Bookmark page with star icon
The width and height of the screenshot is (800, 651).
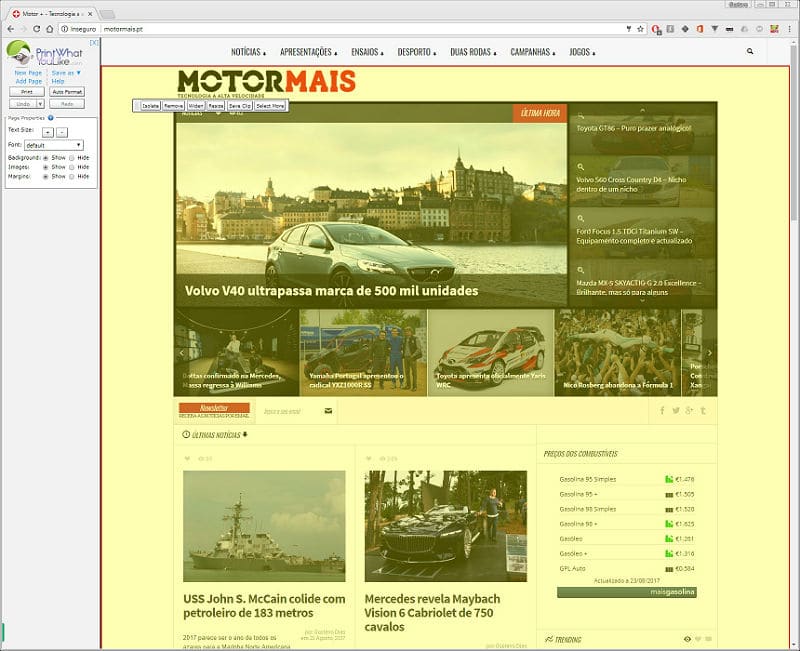tap(640, 29)
